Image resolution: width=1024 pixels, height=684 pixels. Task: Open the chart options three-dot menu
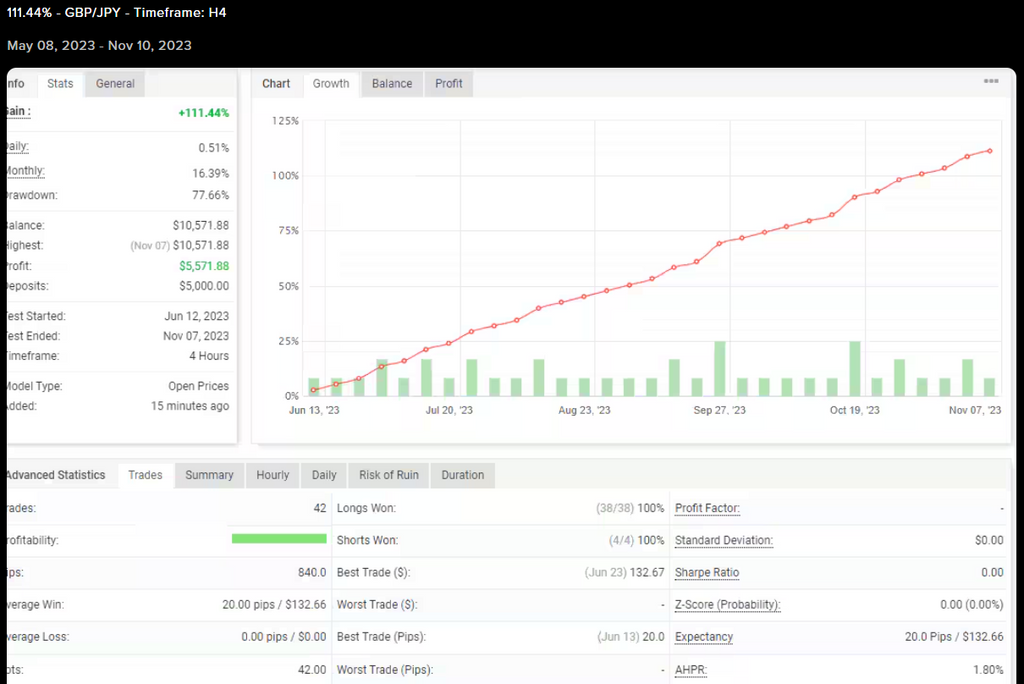[991, 81]
